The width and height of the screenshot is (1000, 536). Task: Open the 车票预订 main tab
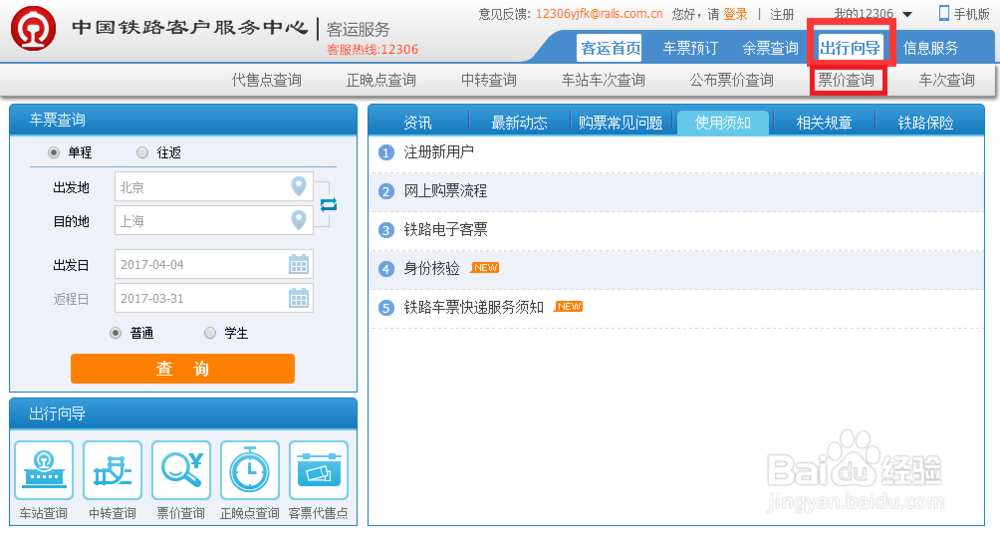click(691, 48)
